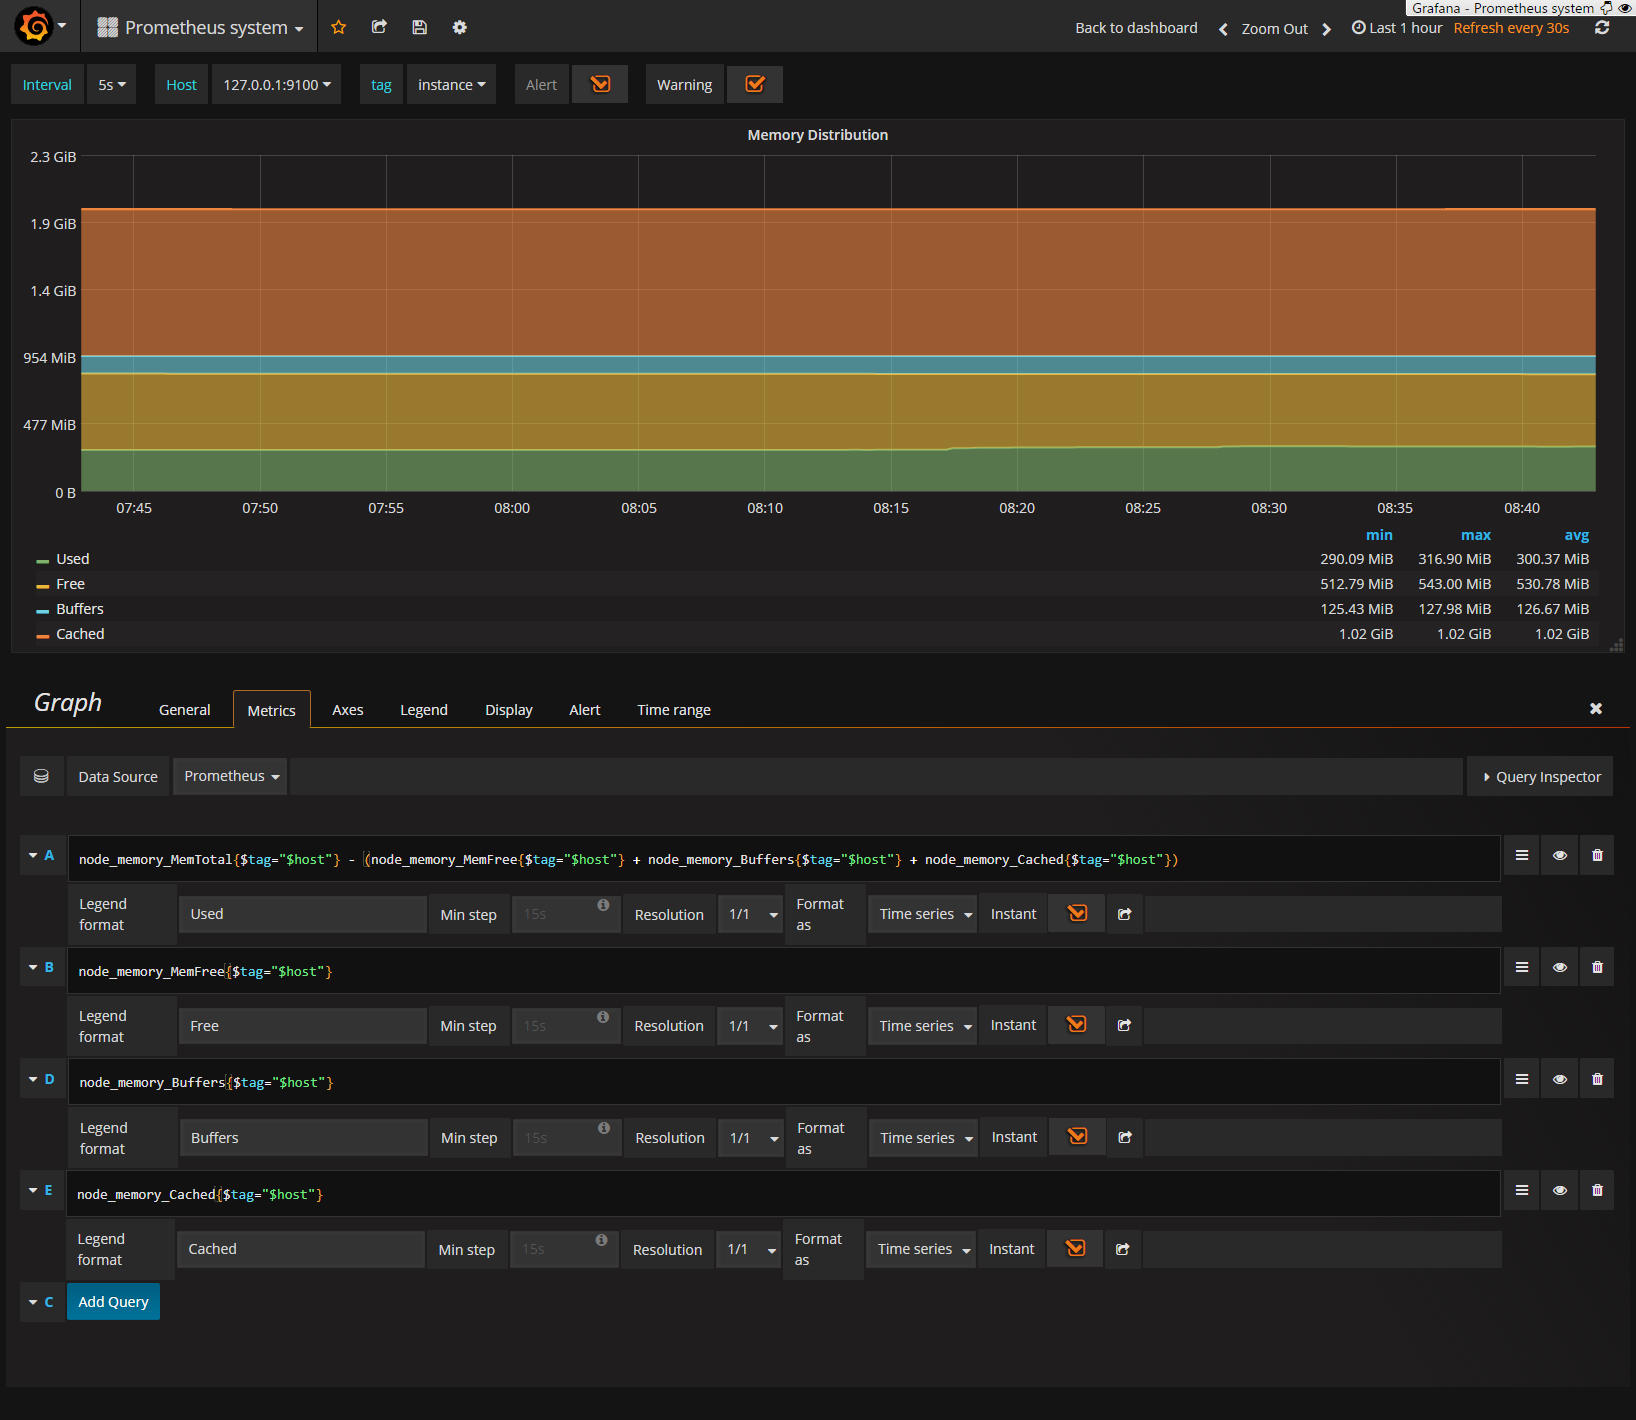This screenshot has height=1420, width=1636.
Task: Close the graph editor with the X
Action: coord(1596,709)
